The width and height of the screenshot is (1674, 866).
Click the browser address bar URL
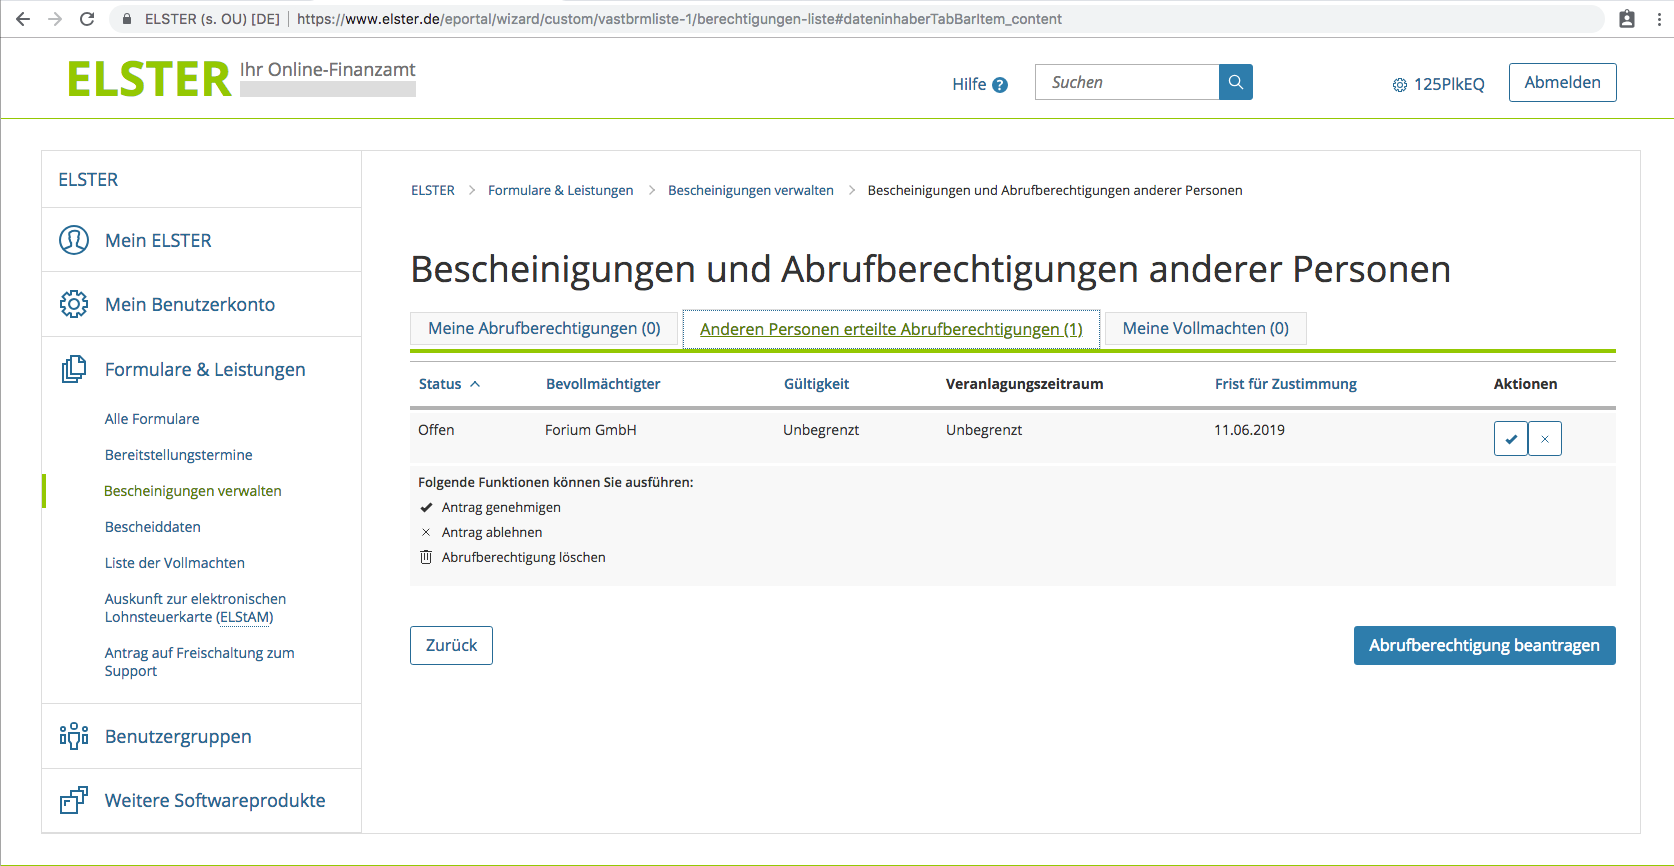coord(679,19)
